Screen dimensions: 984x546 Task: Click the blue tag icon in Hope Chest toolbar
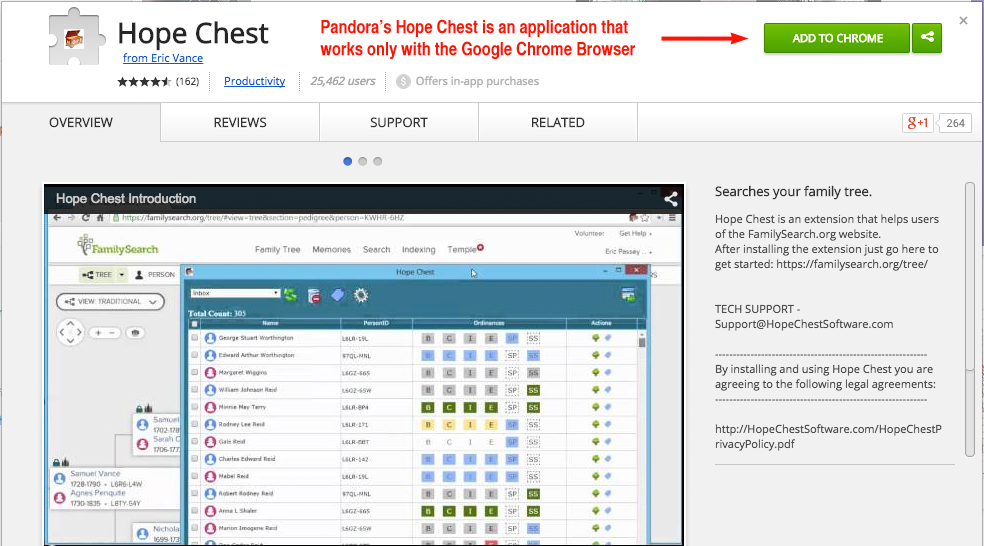coord(338,294)
